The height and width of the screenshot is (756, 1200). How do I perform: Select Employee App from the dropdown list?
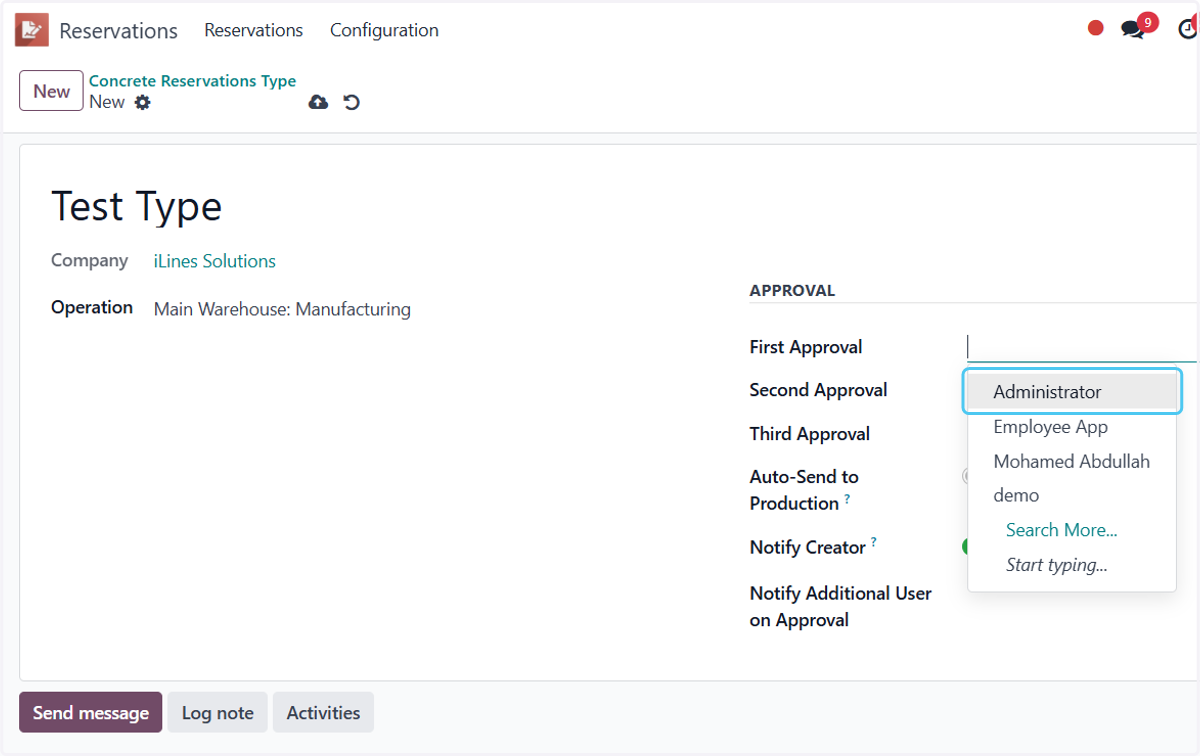coord(1072,427)
